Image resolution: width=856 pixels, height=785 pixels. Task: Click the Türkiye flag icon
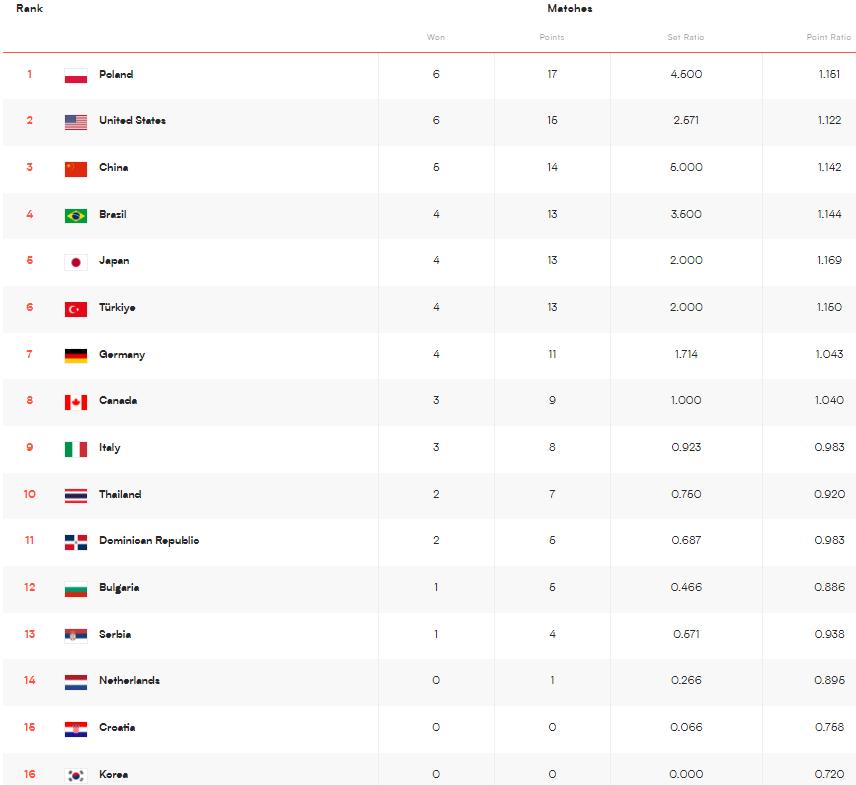click(76, 309)
